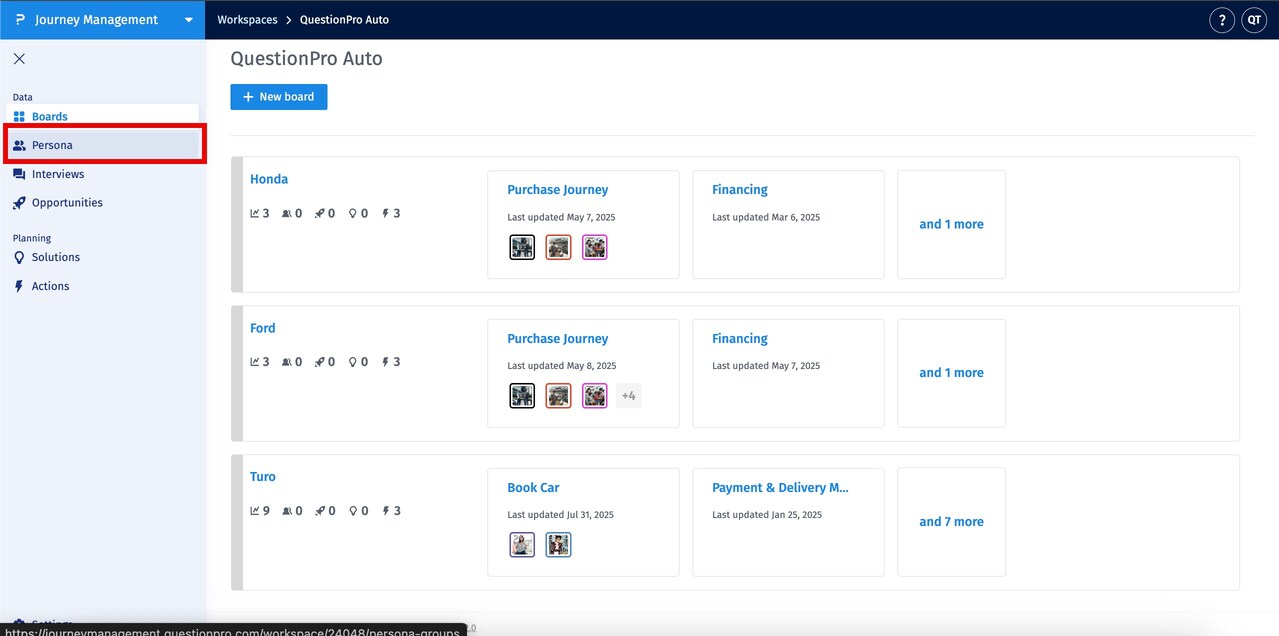Click the New board button
The image size is (1279, 636).
(278, 97)
